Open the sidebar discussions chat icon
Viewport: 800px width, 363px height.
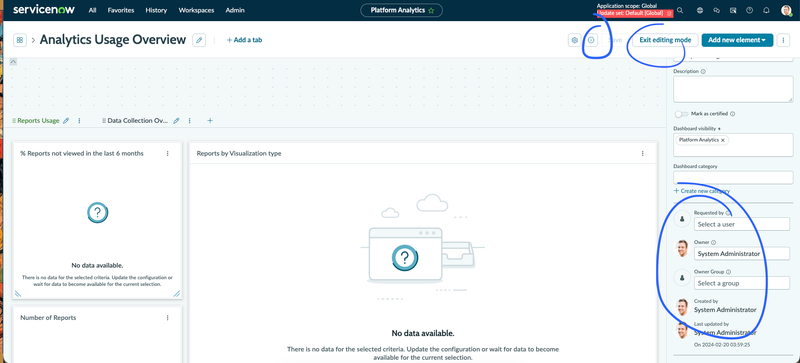click(716, 10)
